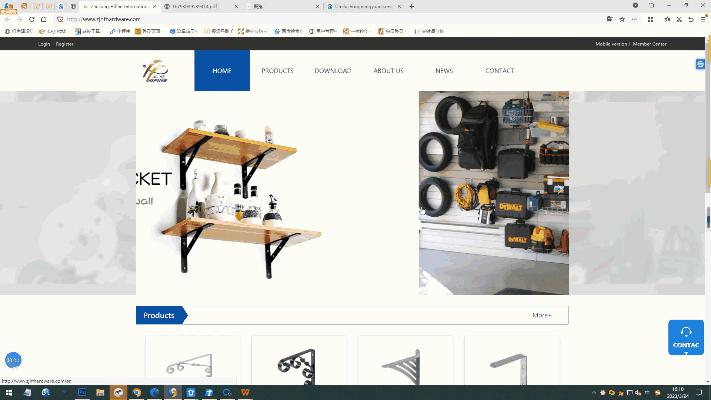Click the Register link
The image size is (711, 400).
point(65,44)
